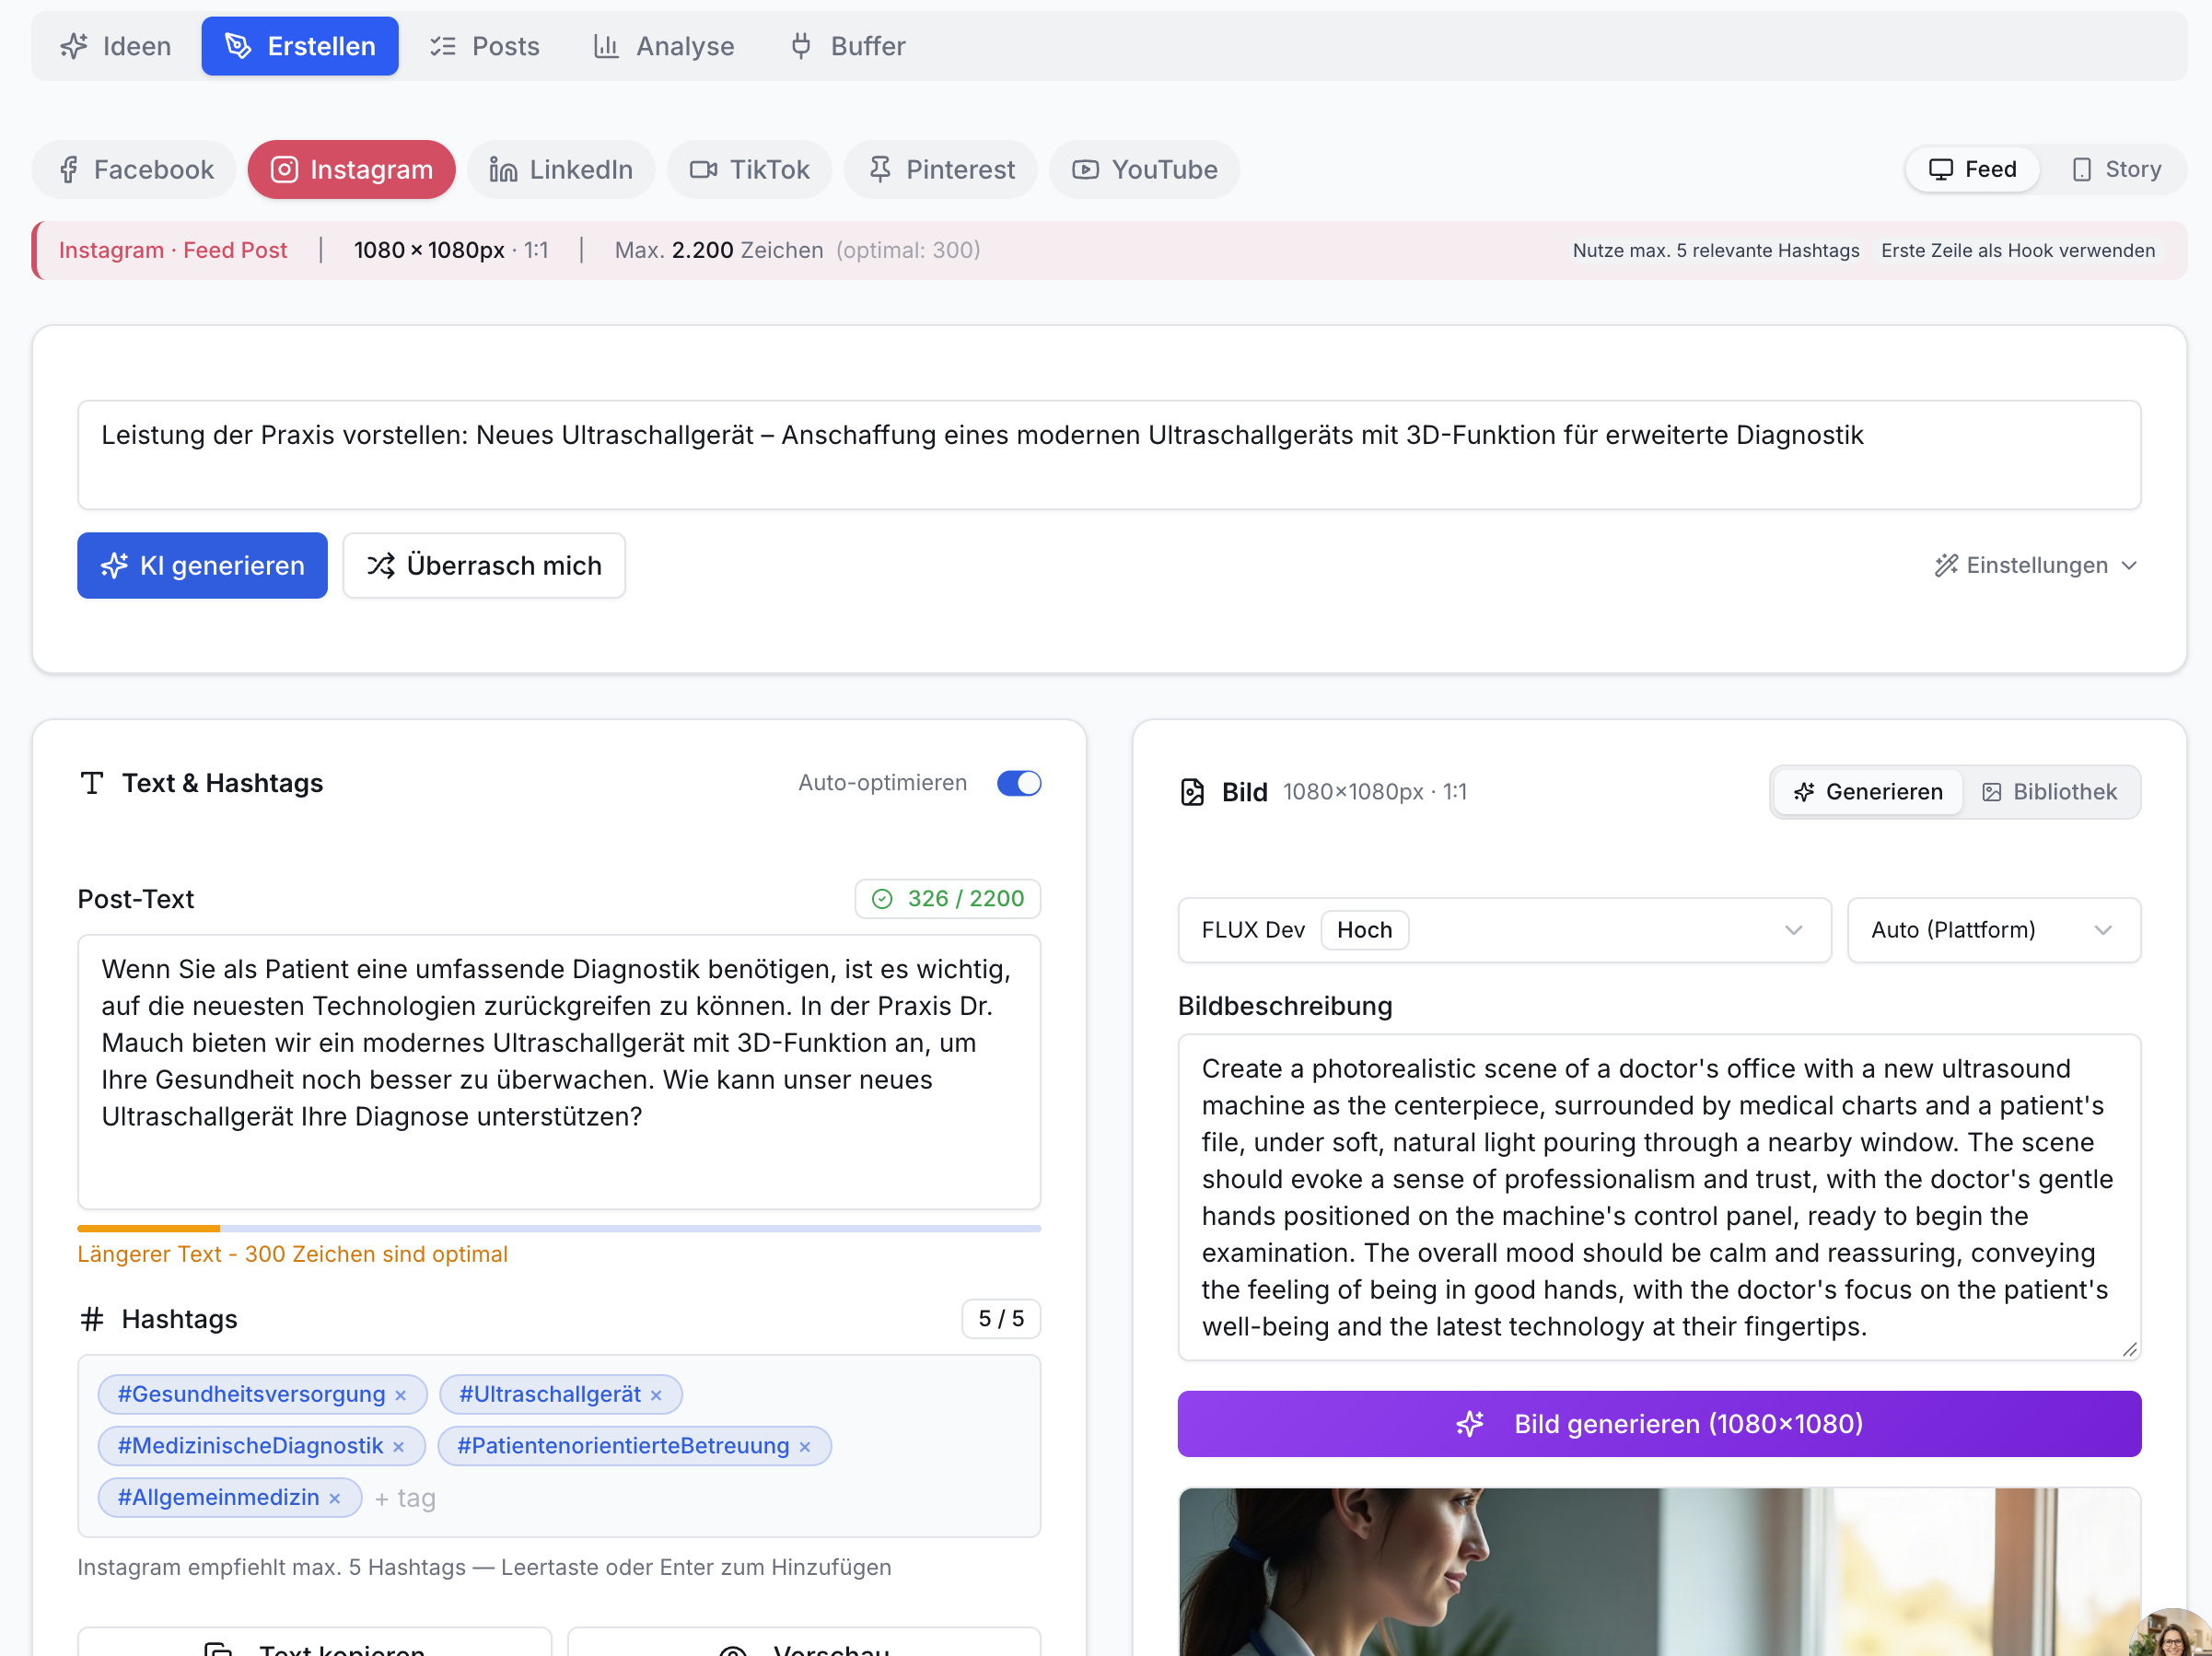Image resolution: width=2212 pixels, height=1656 pixels.
Task: Click the 326 / 2200 character counter
Action: point(948,898)
